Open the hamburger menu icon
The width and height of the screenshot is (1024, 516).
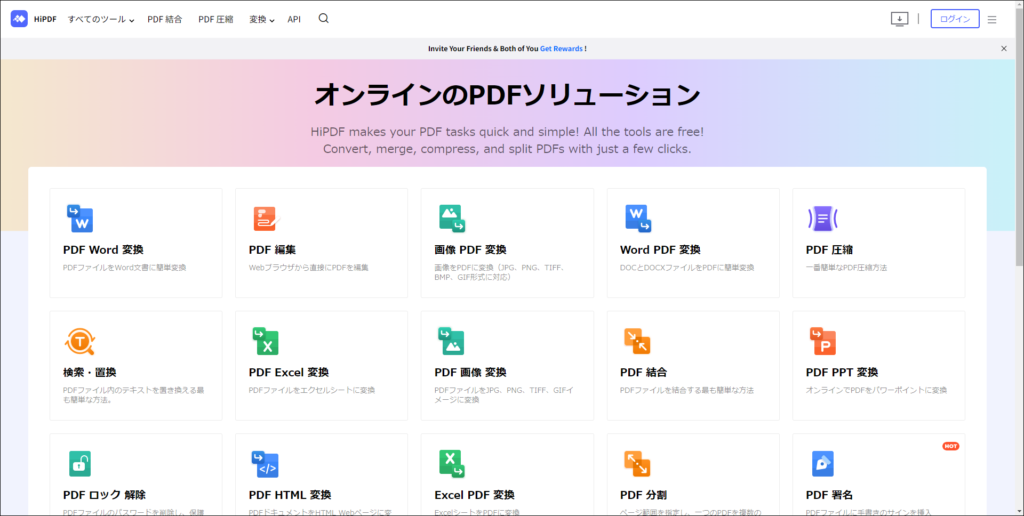pyautogui.click(x=992, y=20)
